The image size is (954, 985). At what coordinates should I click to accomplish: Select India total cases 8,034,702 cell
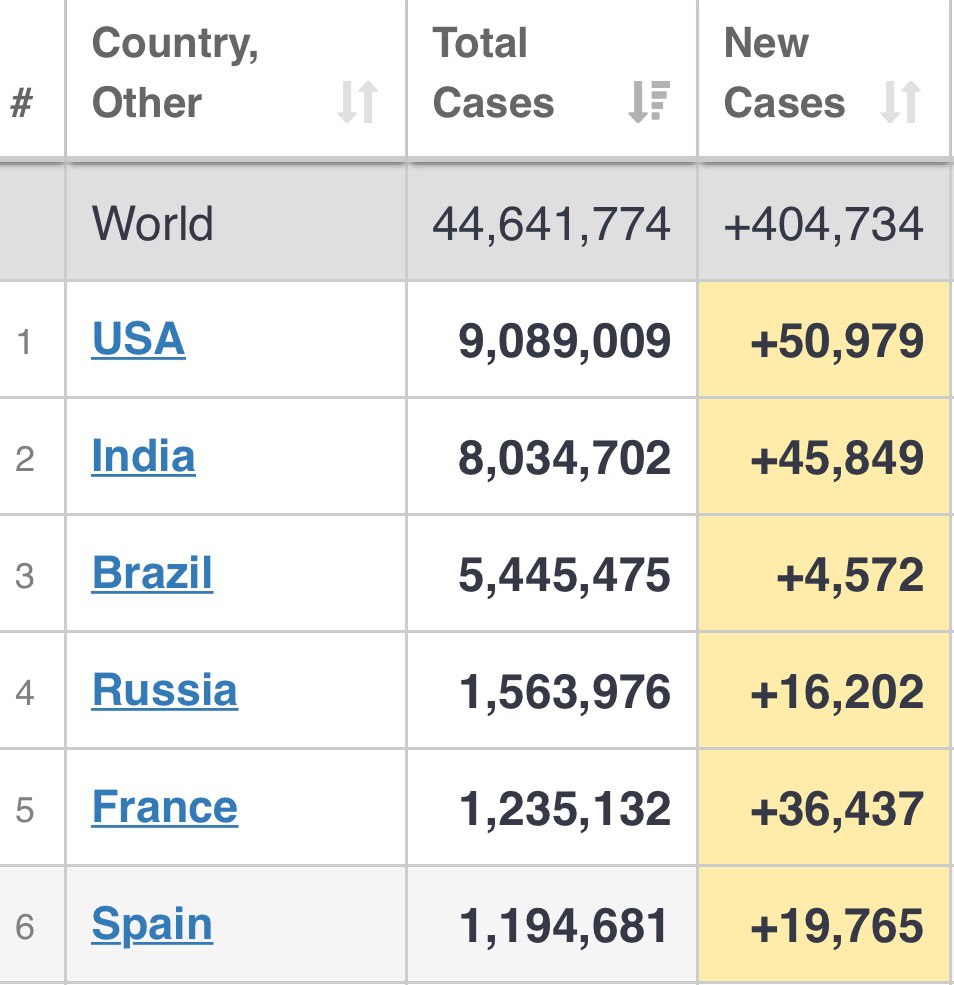tap(552, 457)
